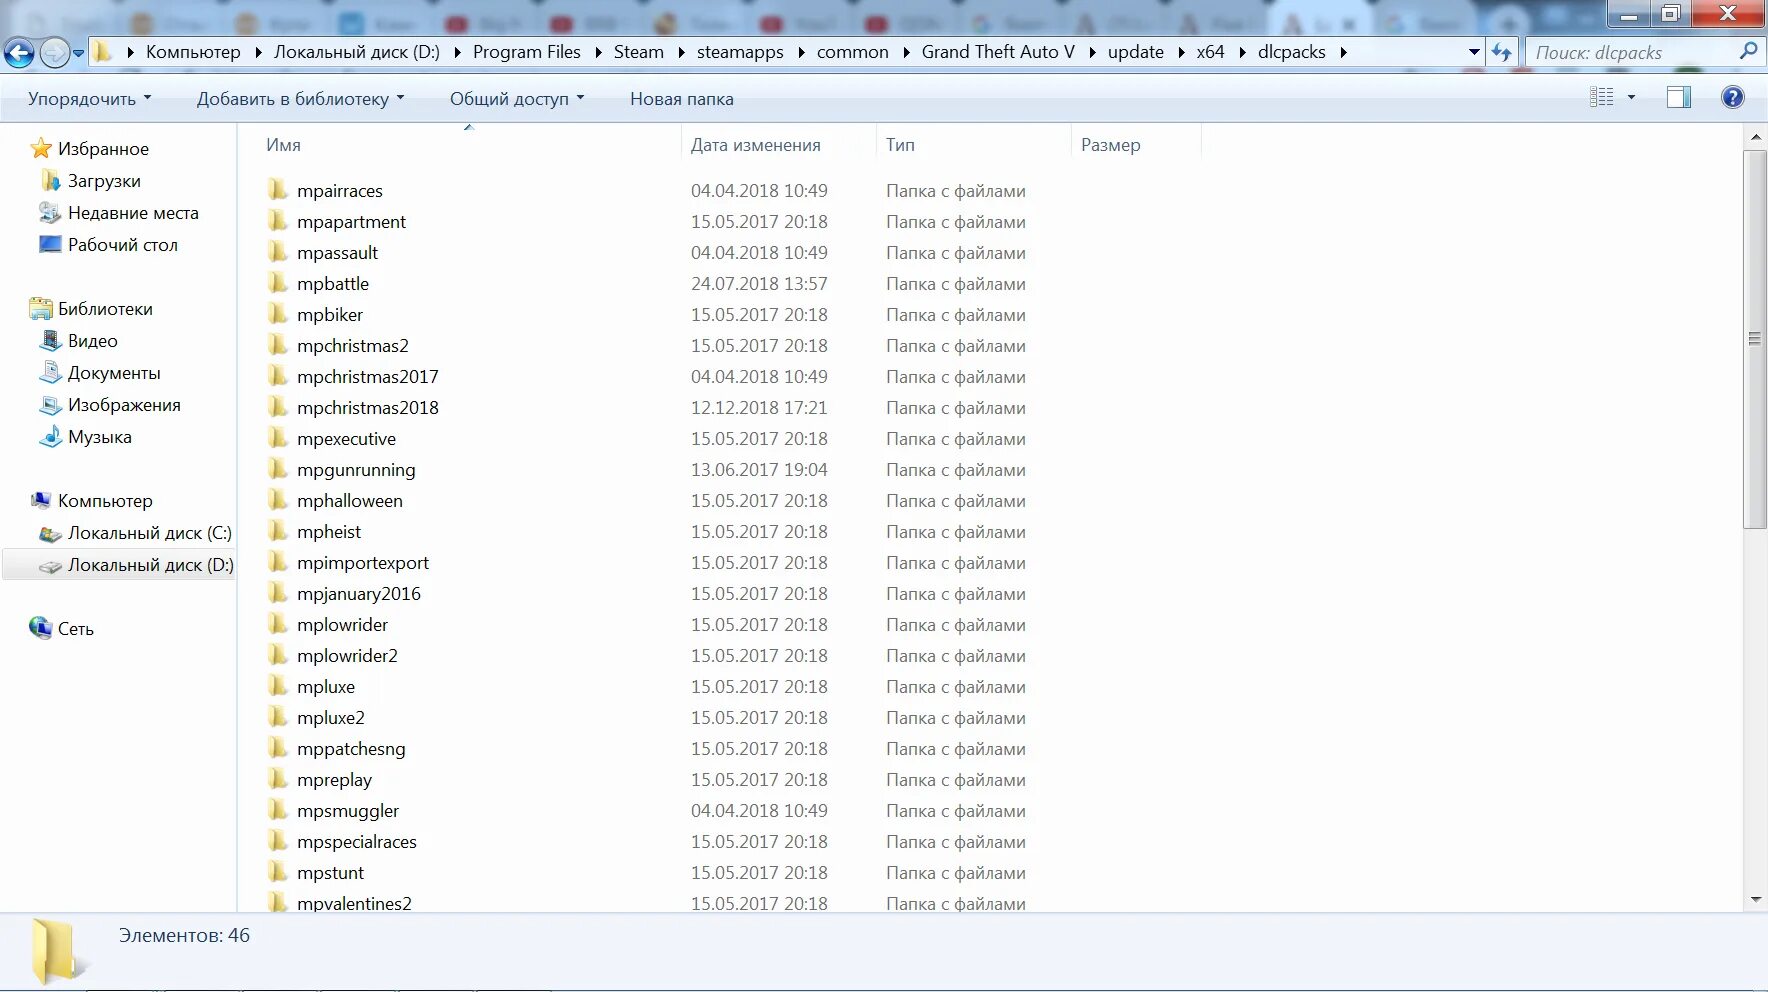Expand the arrow after Grand Theft Auto V
This screenshot has width=1768, height=992.
point(1091,52)
